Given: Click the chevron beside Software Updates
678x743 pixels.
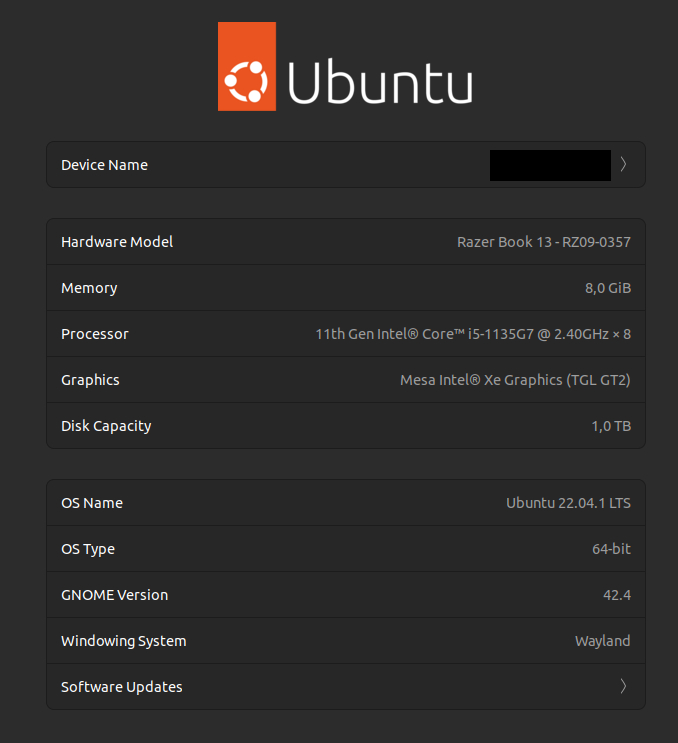Looking at the screenshot, I should [624, 686].
